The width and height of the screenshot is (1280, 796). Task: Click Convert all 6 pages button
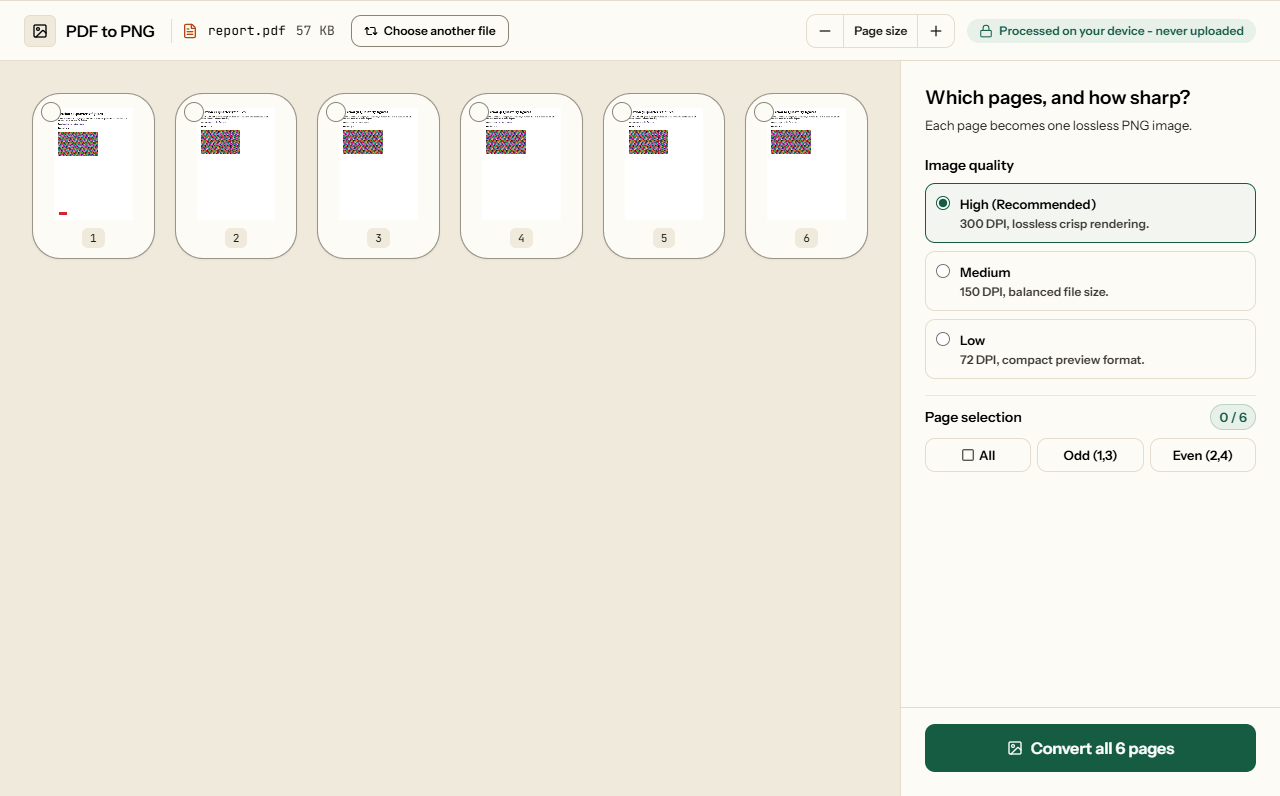click(1090, 748)
